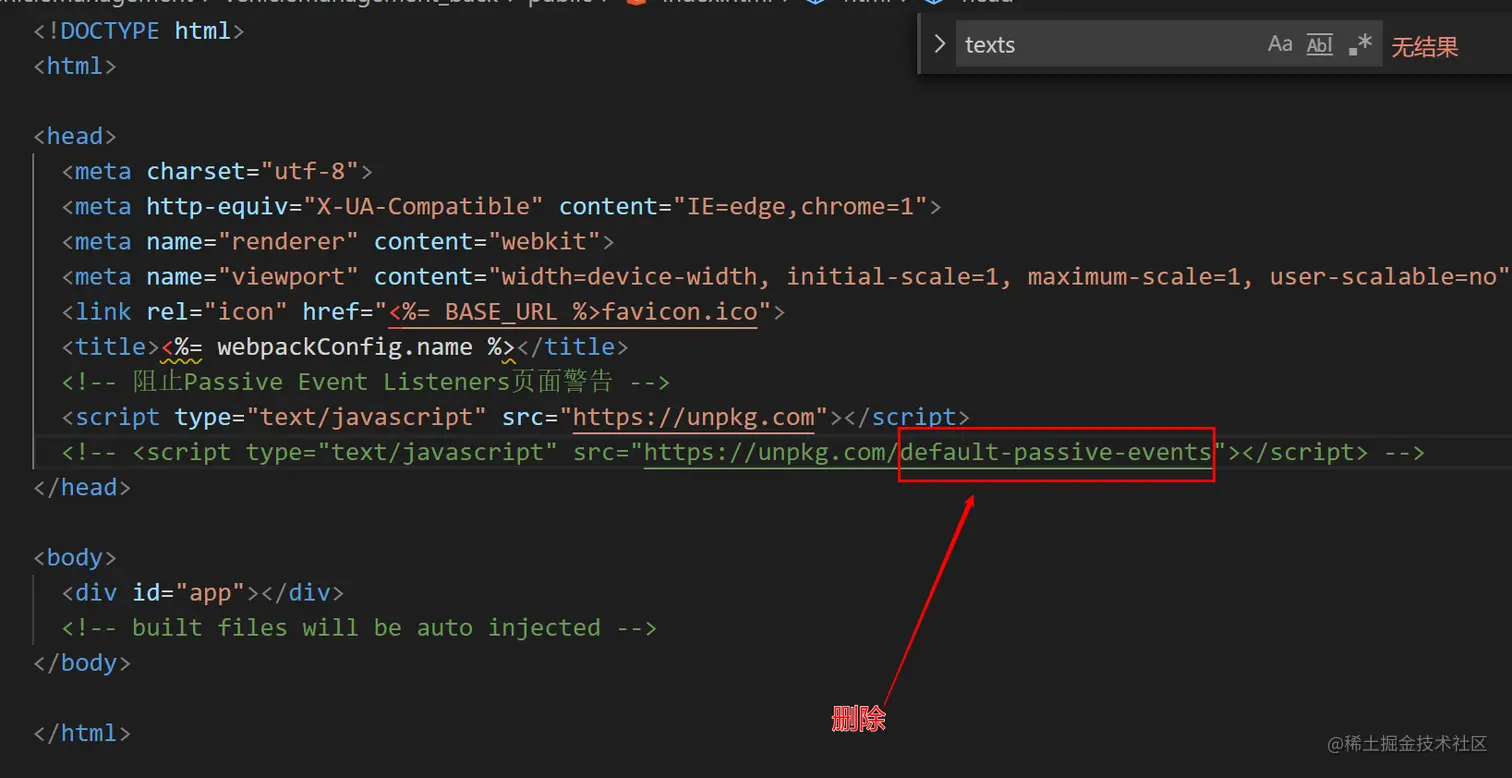Screen dimensions: 1512x778
Task: Toggle Use Regular Expression (.*) option
Action: click(x=1360, y=44)
